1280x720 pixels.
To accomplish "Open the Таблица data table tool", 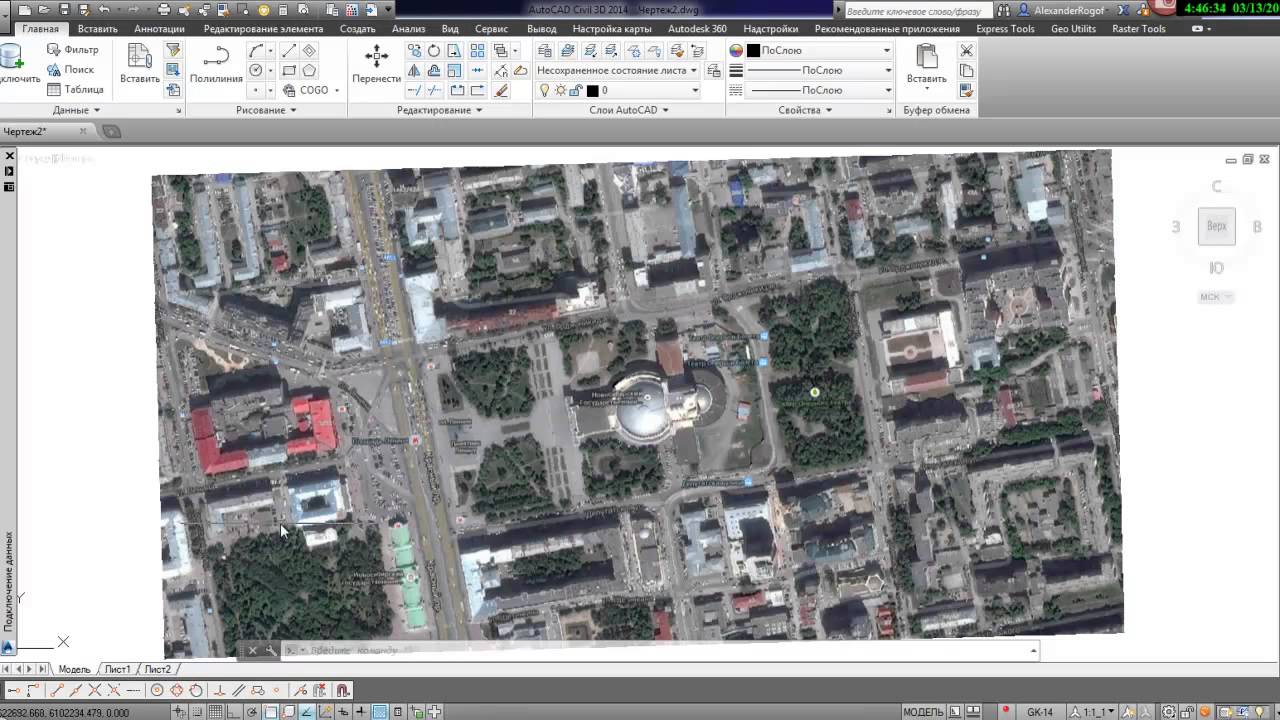I will (75, 90).
